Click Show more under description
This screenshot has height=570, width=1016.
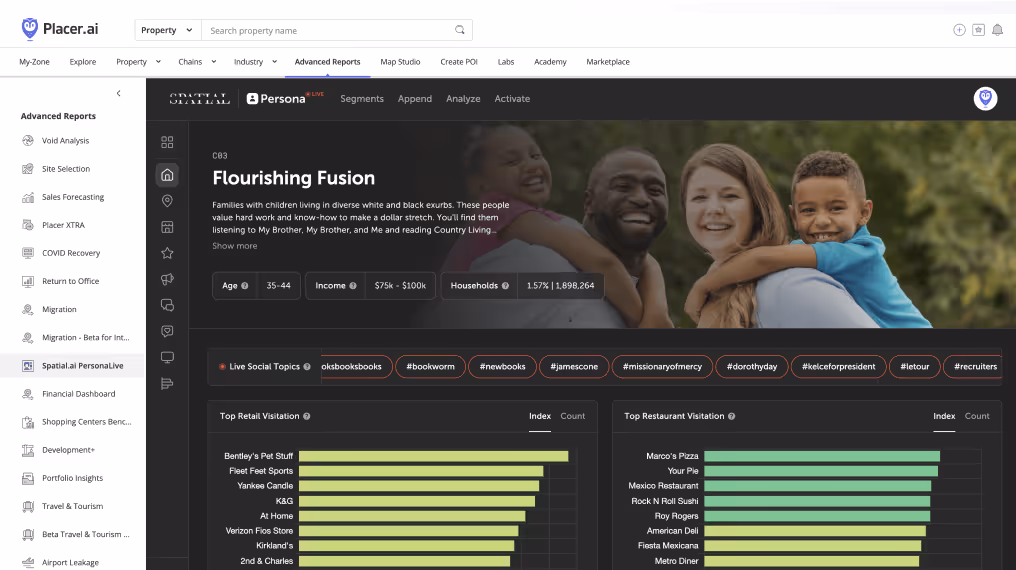[x=235, y=246]
